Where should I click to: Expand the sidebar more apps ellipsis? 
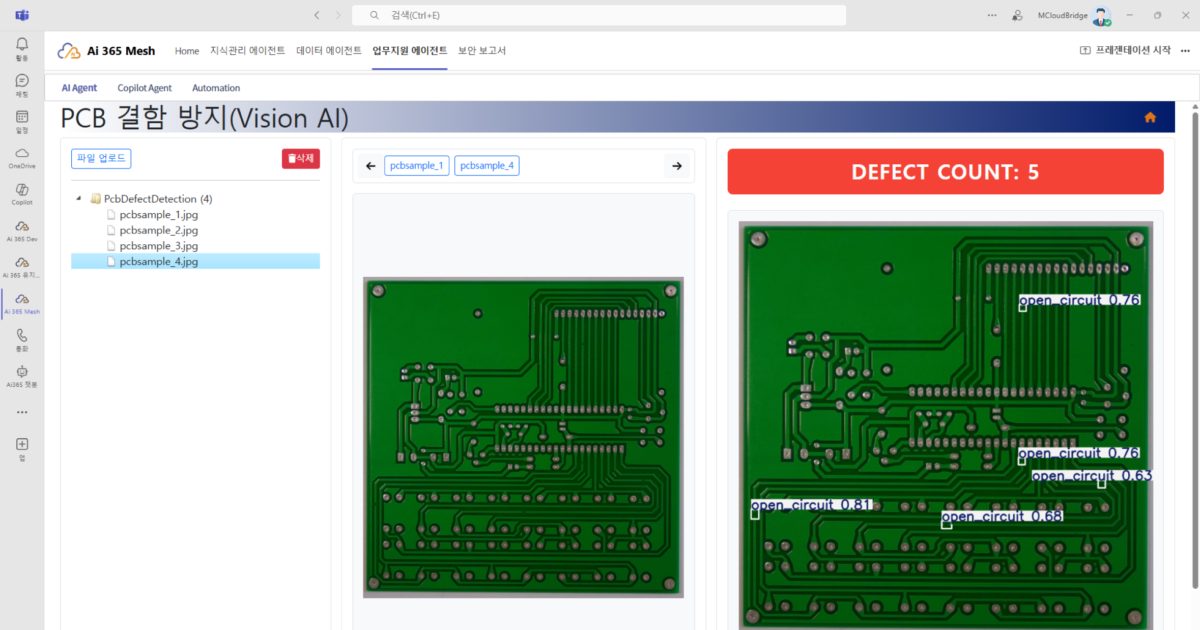(22, 412)
